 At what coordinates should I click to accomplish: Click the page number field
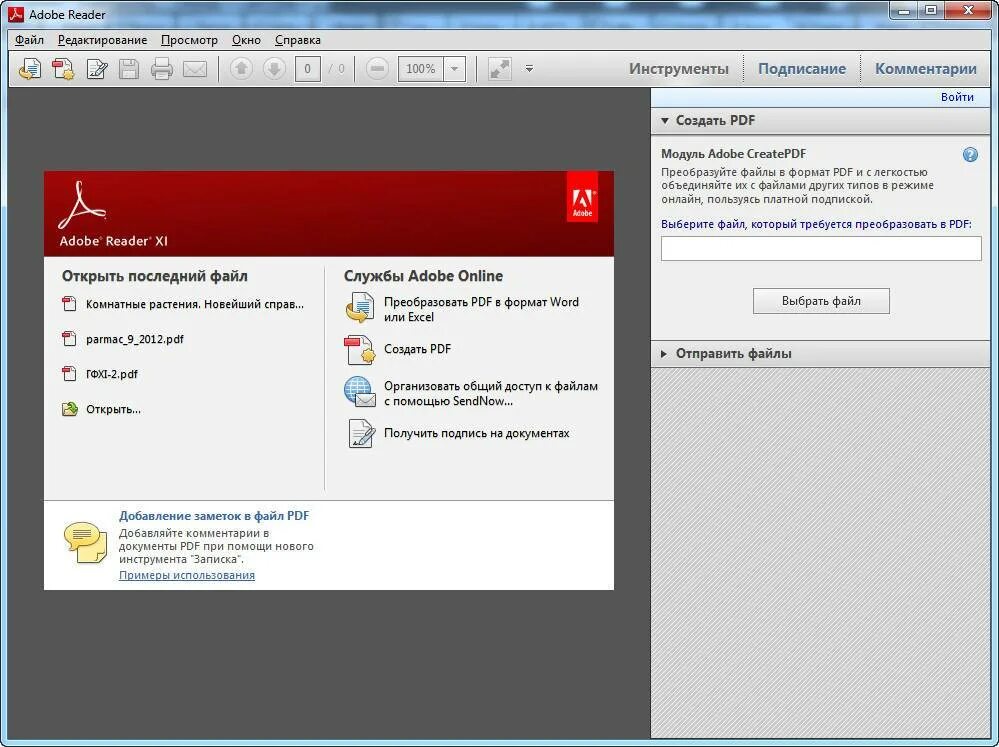point(308,69)
